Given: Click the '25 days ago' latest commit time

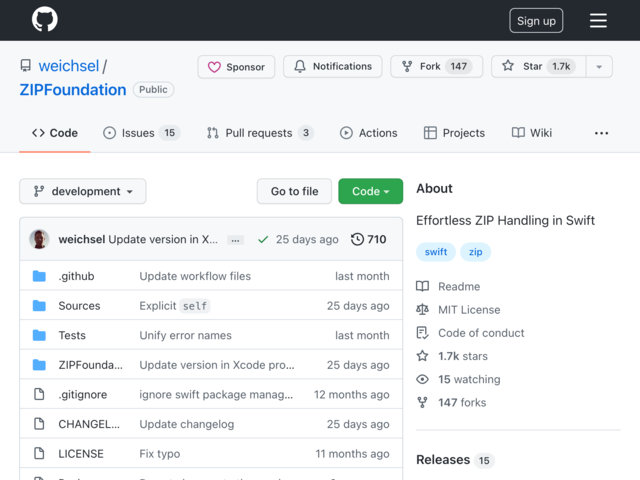Looking at the screenshot, I should pyautogui.click(x=307, y=239).
